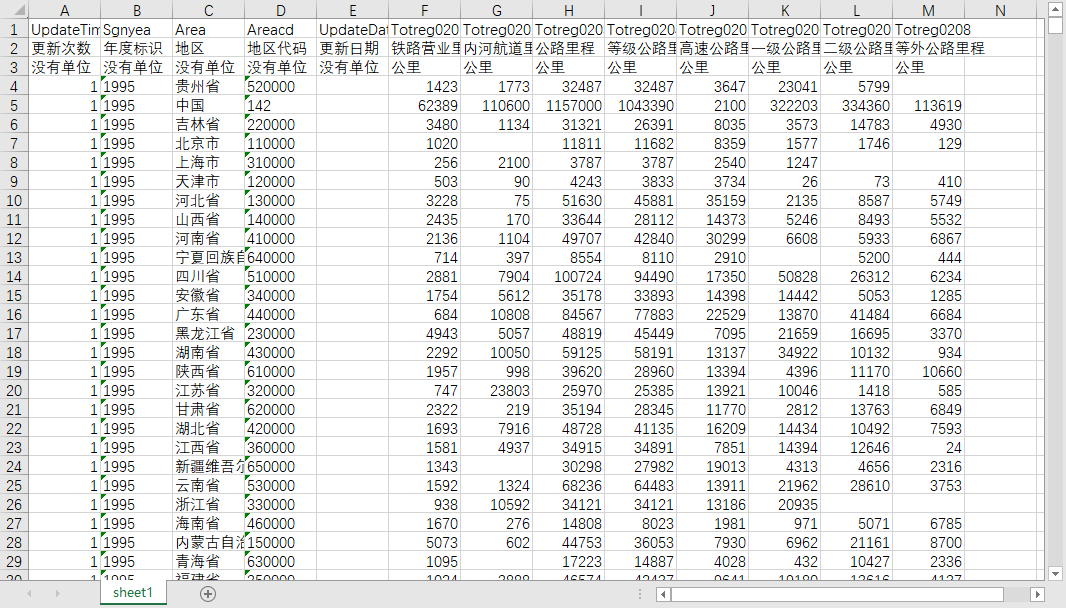
Task: Select cell with value 322203
Action: (x=785, y=105)
